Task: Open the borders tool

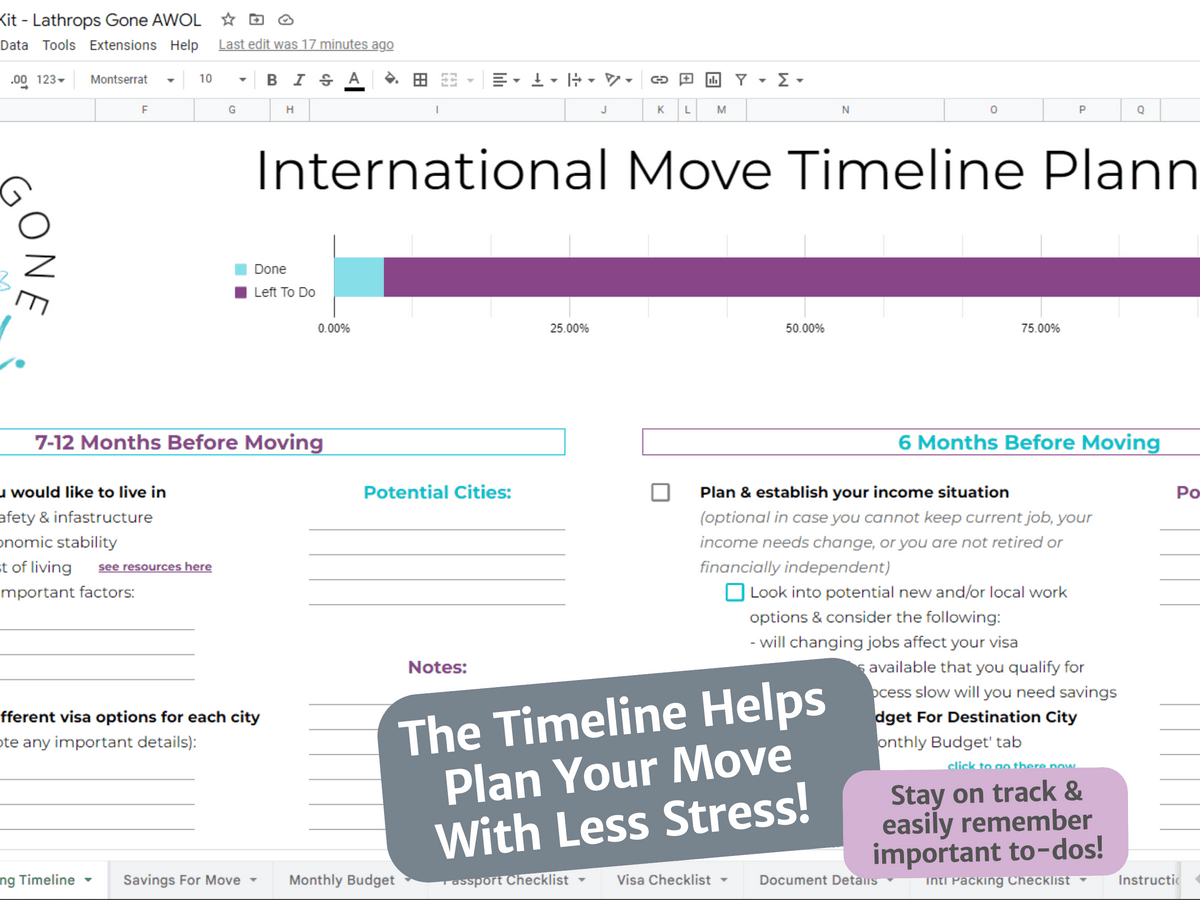Action: point(420,80)
